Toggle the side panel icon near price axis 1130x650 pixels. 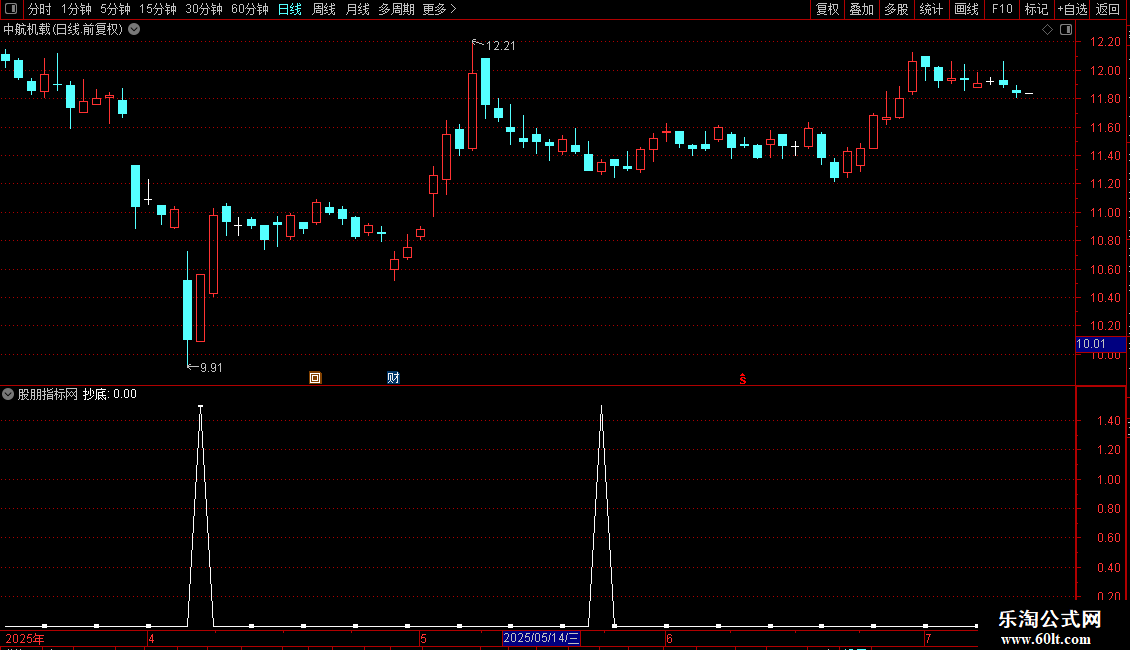[x=1066, y=30]
